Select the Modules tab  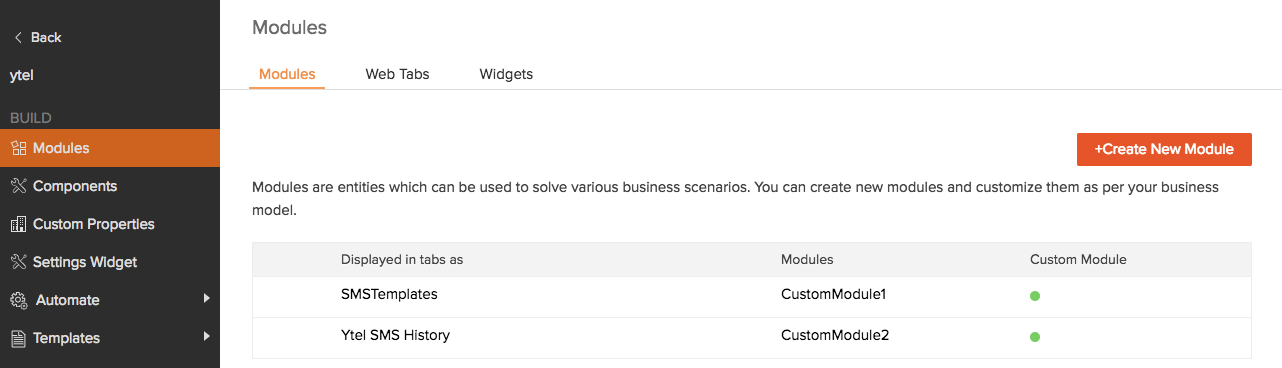[287, 74]
